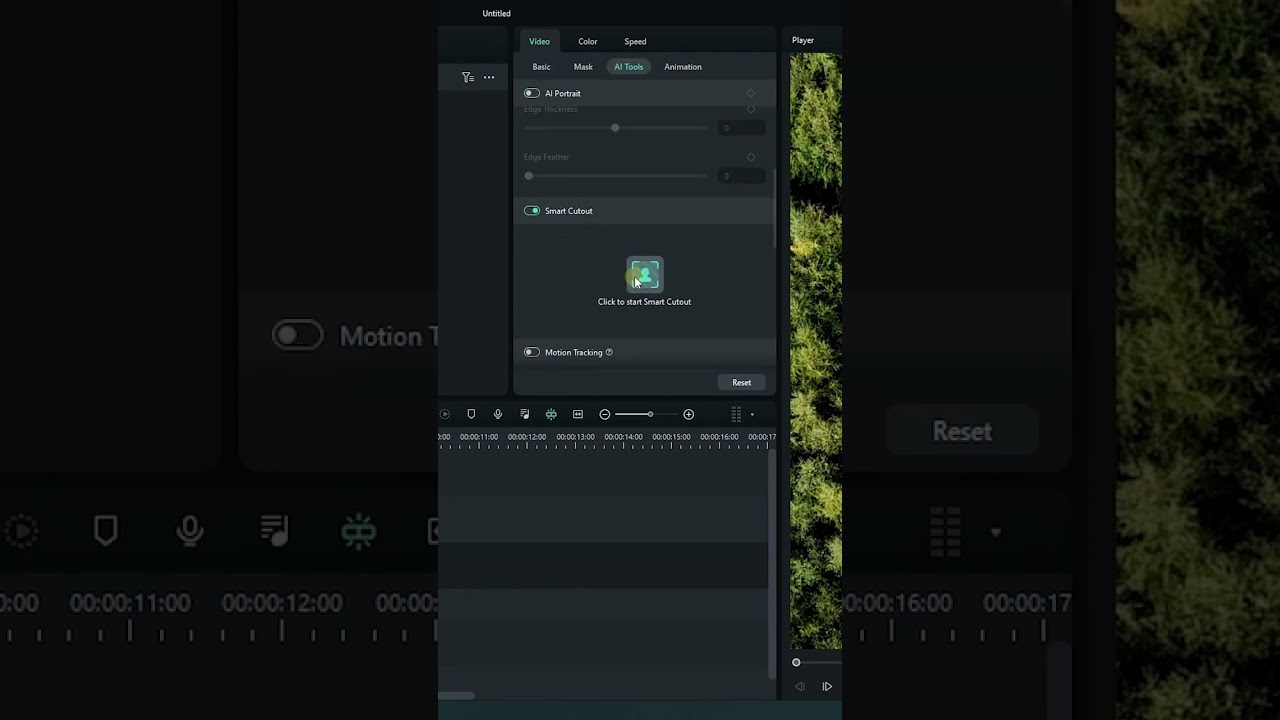Screen dimensions: 1280x720
Task: Click the timeline zoom slider handle
Action: tap(650, 414)
